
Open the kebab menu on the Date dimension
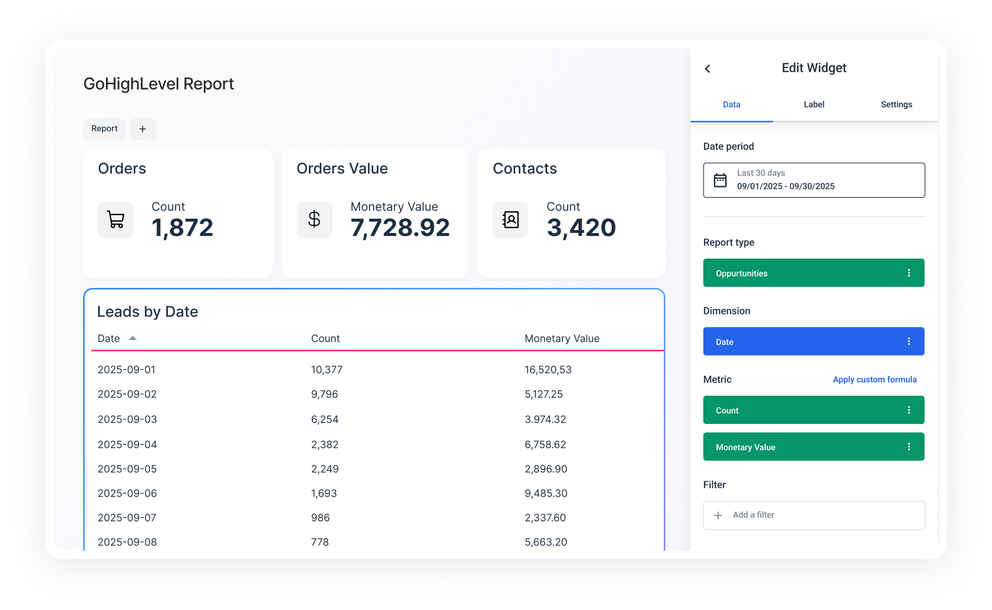[x=911, y=341]
